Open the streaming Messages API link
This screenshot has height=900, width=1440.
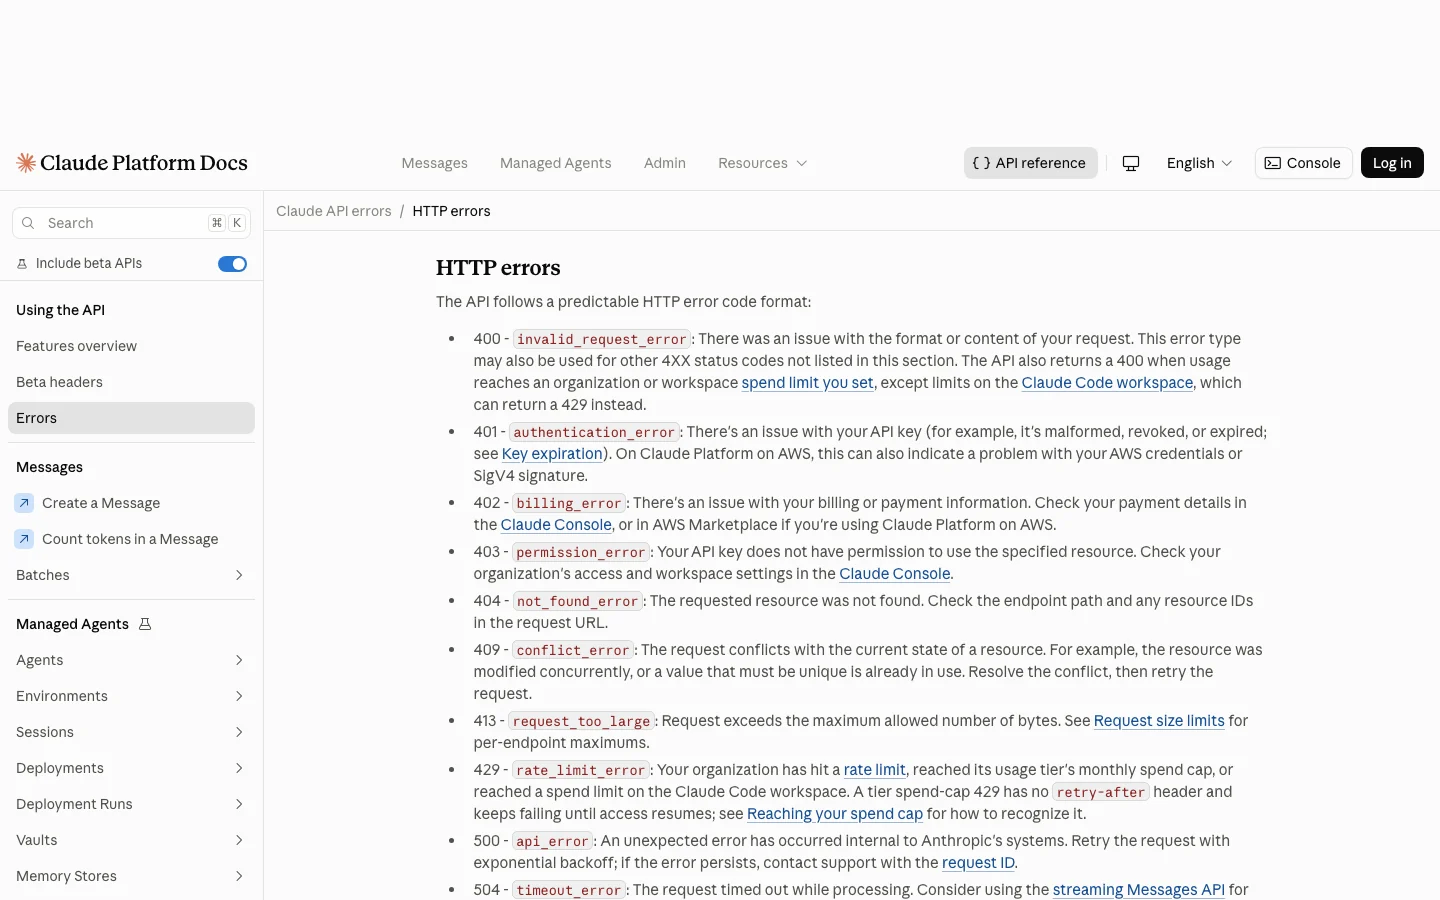1139,890
